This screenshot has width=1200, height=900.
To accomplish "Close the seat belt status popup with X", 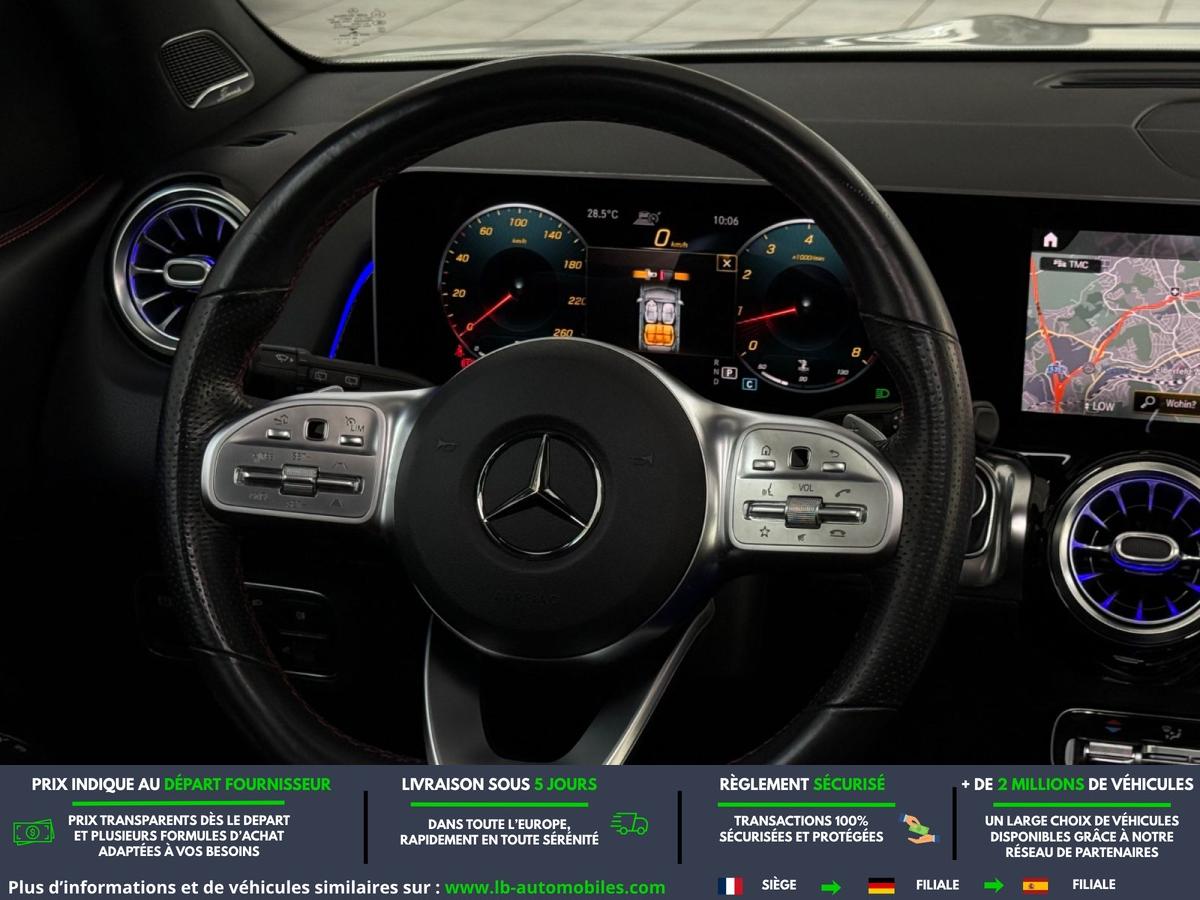I will (x=727, y=264).
